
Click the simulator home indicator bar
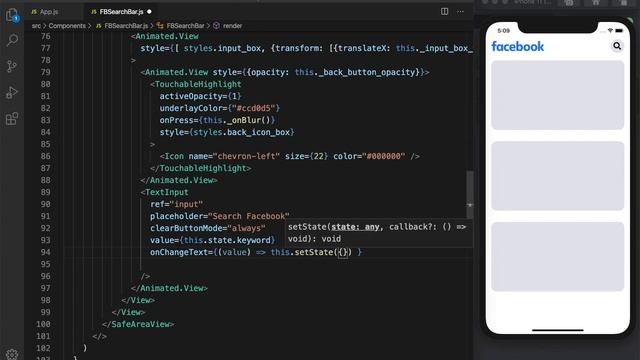pos(558,330)
